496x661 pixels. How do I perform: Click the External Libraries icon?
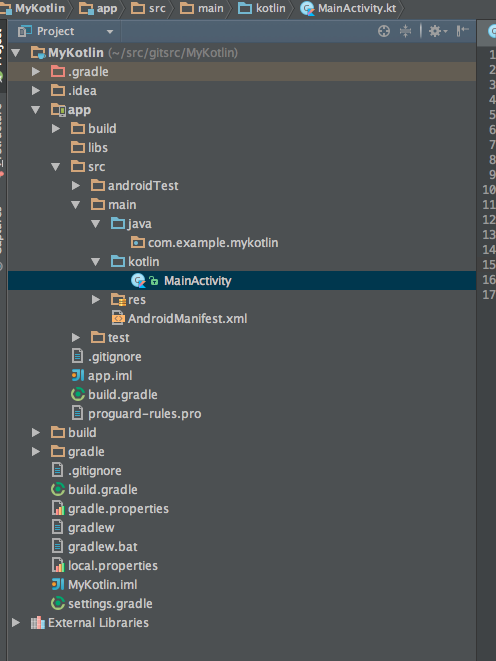click(38, 623)
